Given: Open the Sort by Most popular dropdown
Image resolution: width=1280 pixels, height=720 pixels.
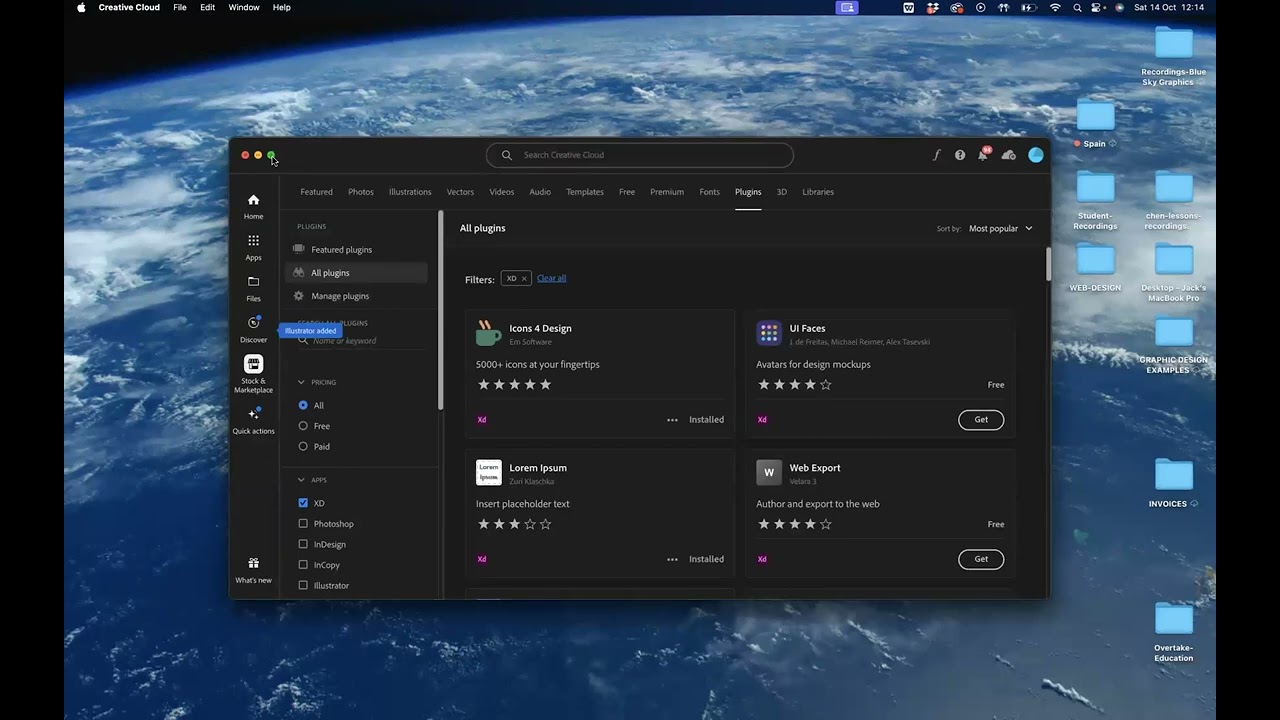Looking at the screenshot, I should (x=1000, y=228).
